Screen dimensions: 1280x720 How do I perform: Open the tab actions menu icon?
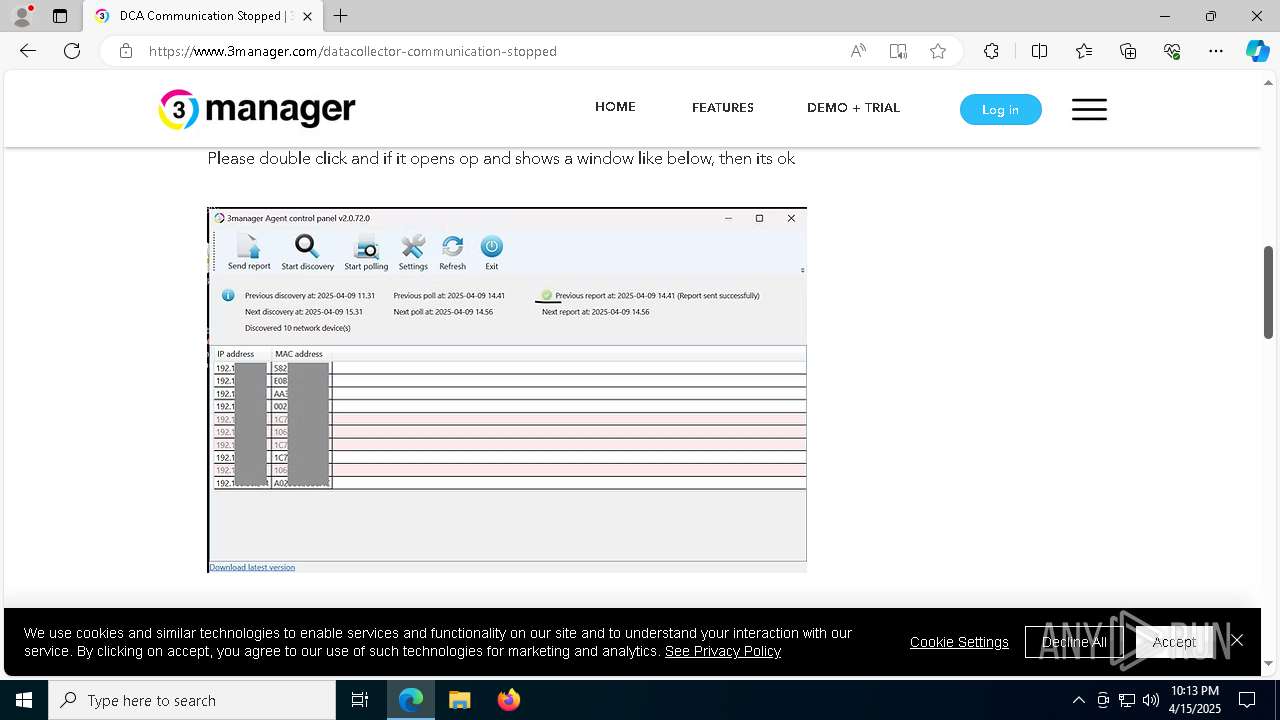coord(60,16)
